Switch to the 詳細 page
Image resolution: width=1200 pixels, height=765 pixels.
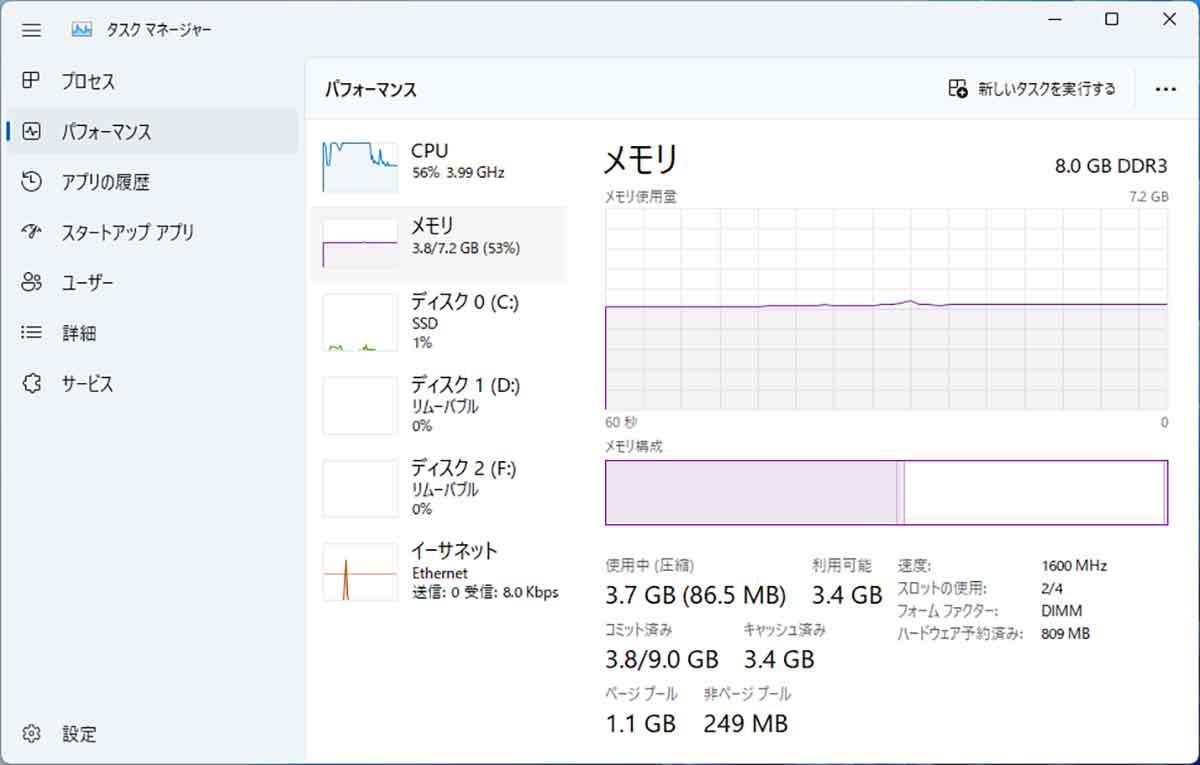[x=152, y=333]
